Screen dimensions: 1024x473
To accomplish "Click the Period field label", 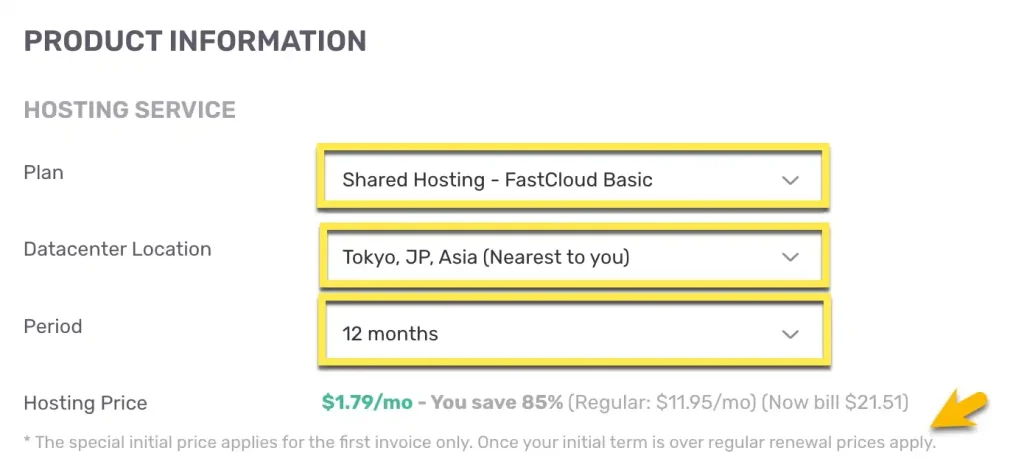I will click(51, 326).
